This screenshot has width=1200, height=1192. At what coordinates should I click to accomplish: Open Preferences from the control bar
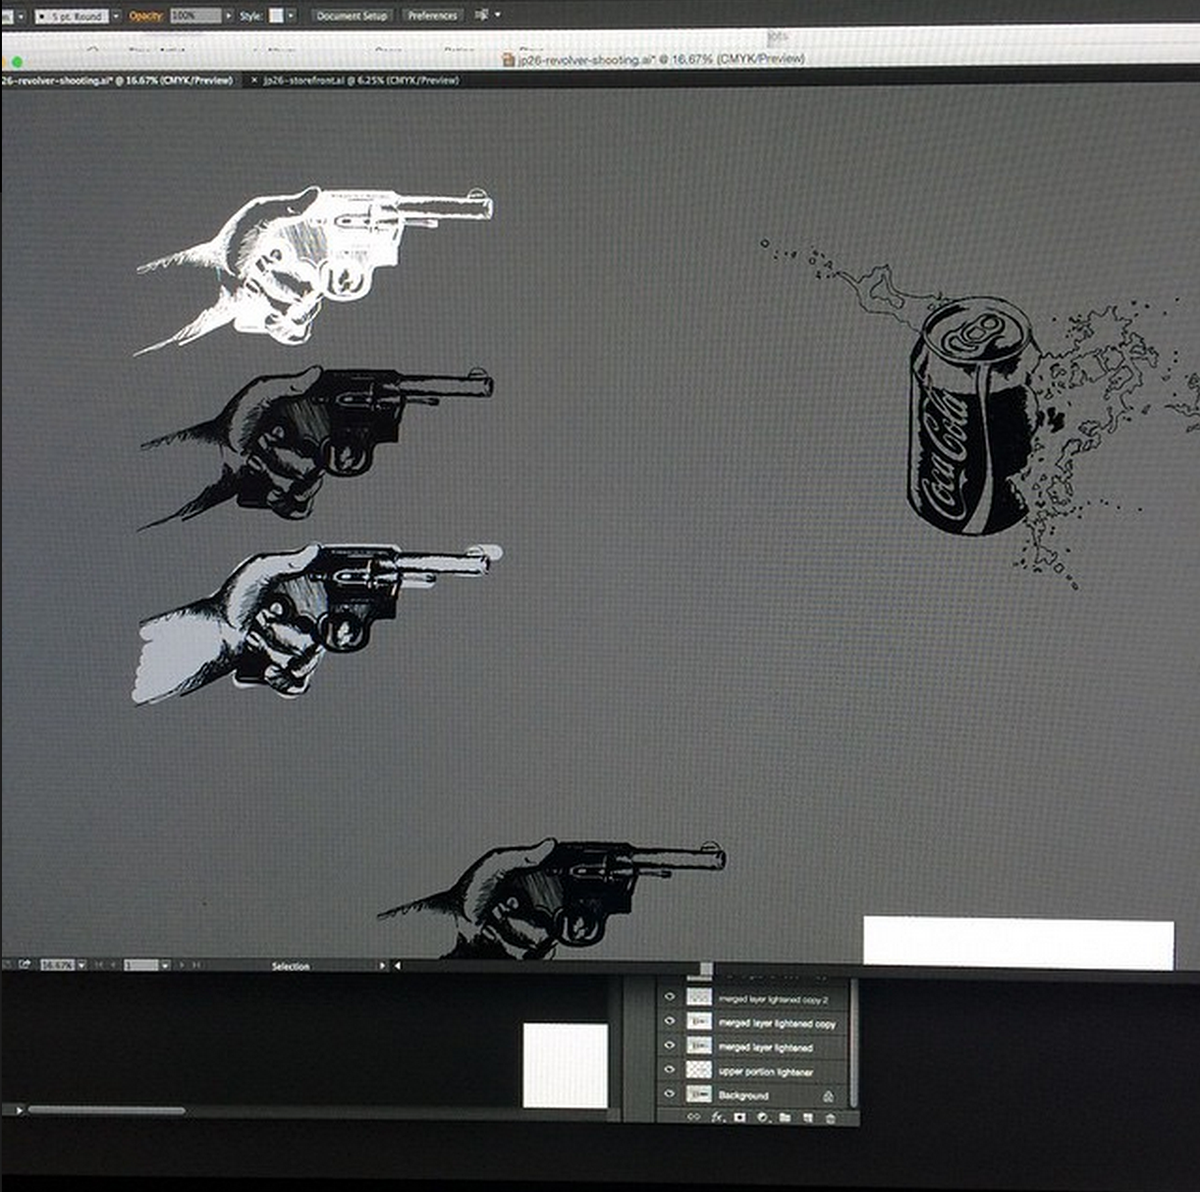432,16
